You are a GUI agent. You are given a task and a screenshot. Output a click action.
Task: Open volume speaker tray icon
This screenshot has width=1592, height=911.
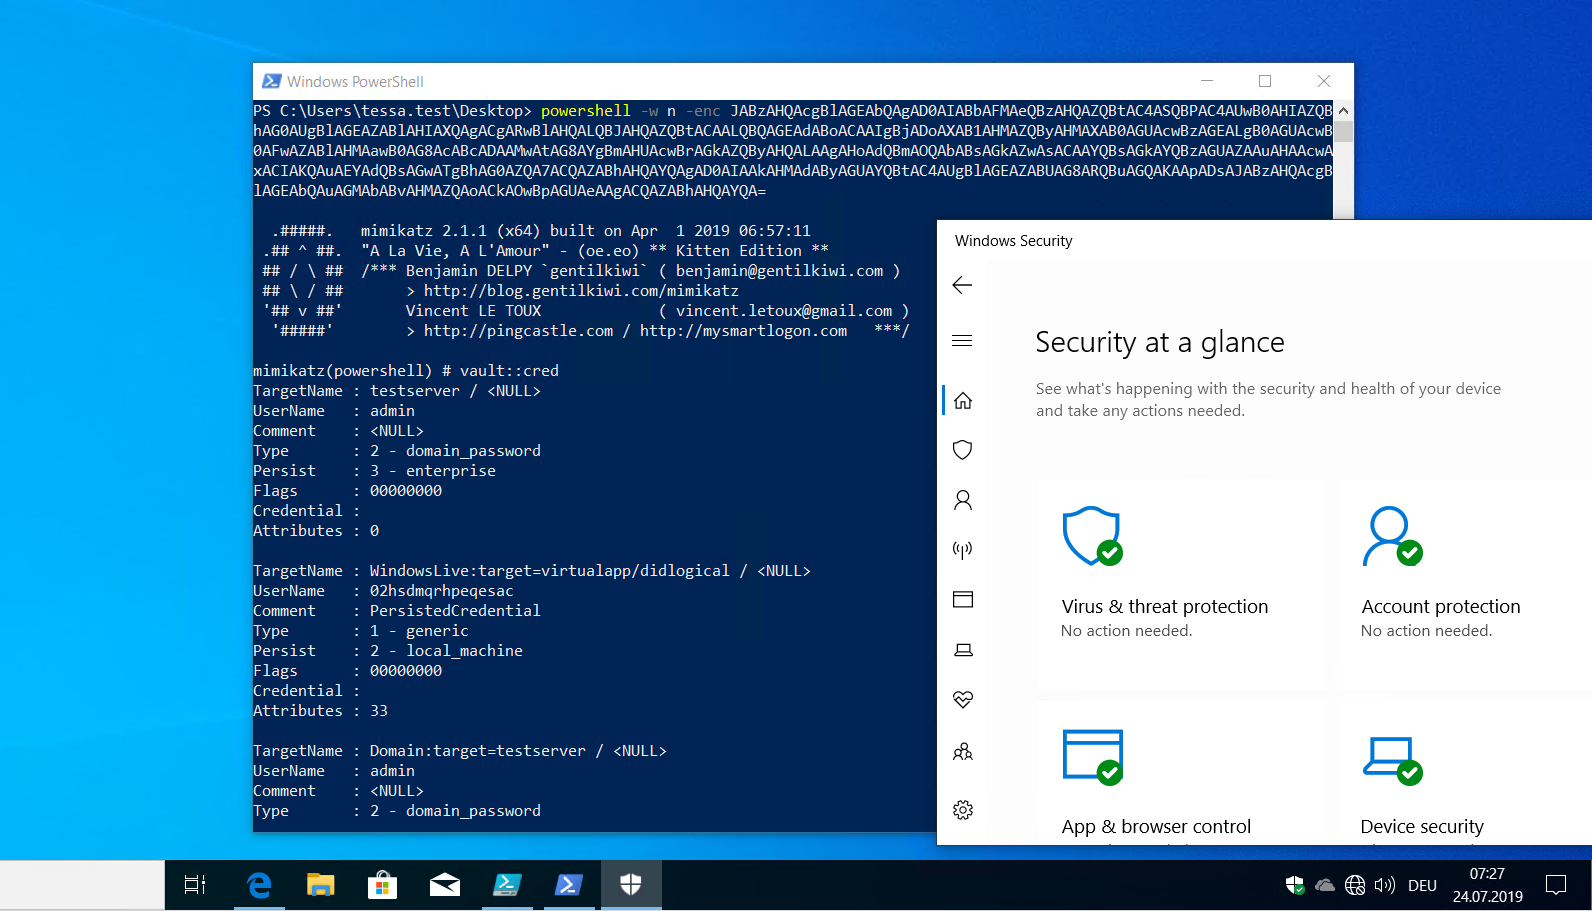coord(1385,885)
